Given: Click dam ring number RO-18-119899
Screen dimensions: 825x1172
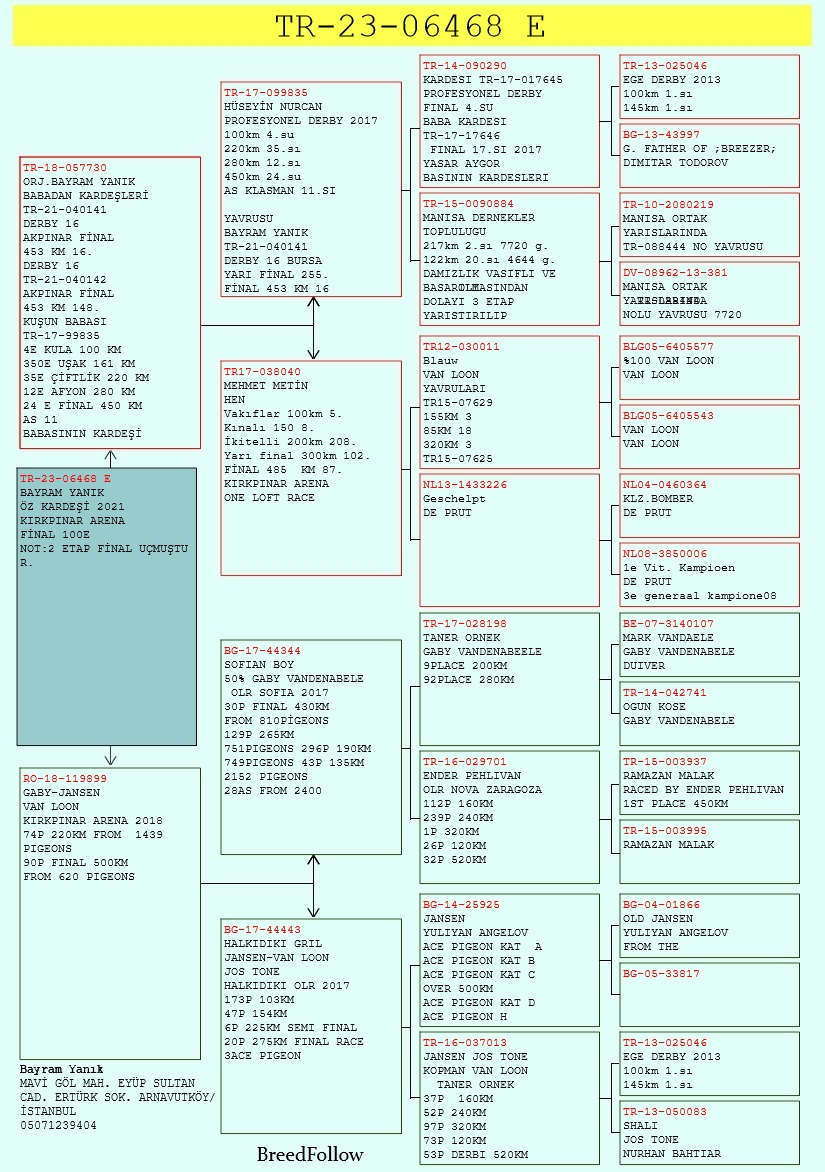Looking at the screenshot, I should [65, 778].
